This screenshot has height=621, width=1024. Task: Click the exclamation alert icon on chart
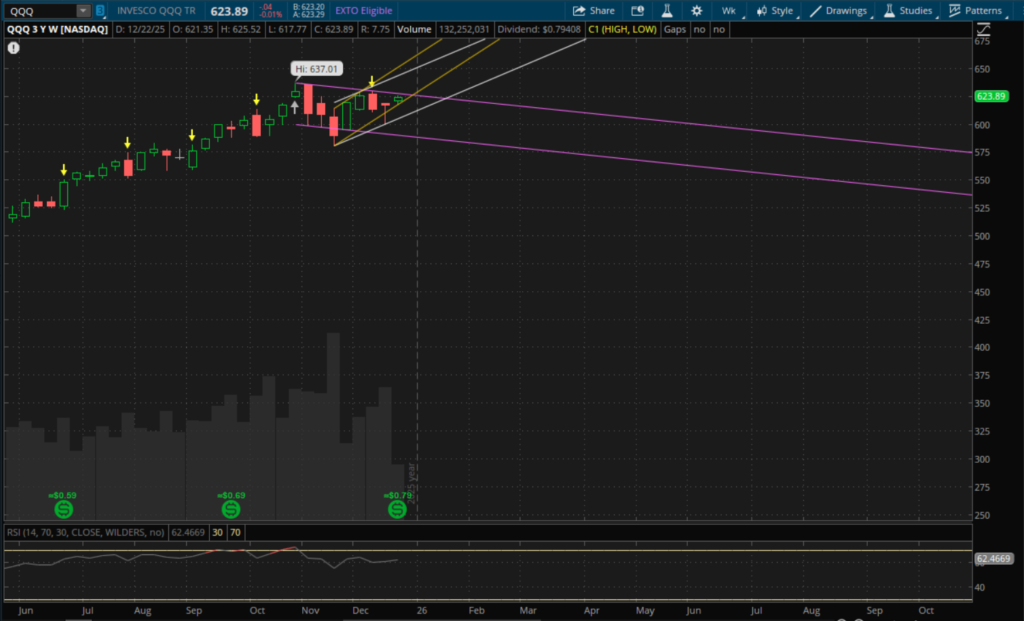point(12,46)
